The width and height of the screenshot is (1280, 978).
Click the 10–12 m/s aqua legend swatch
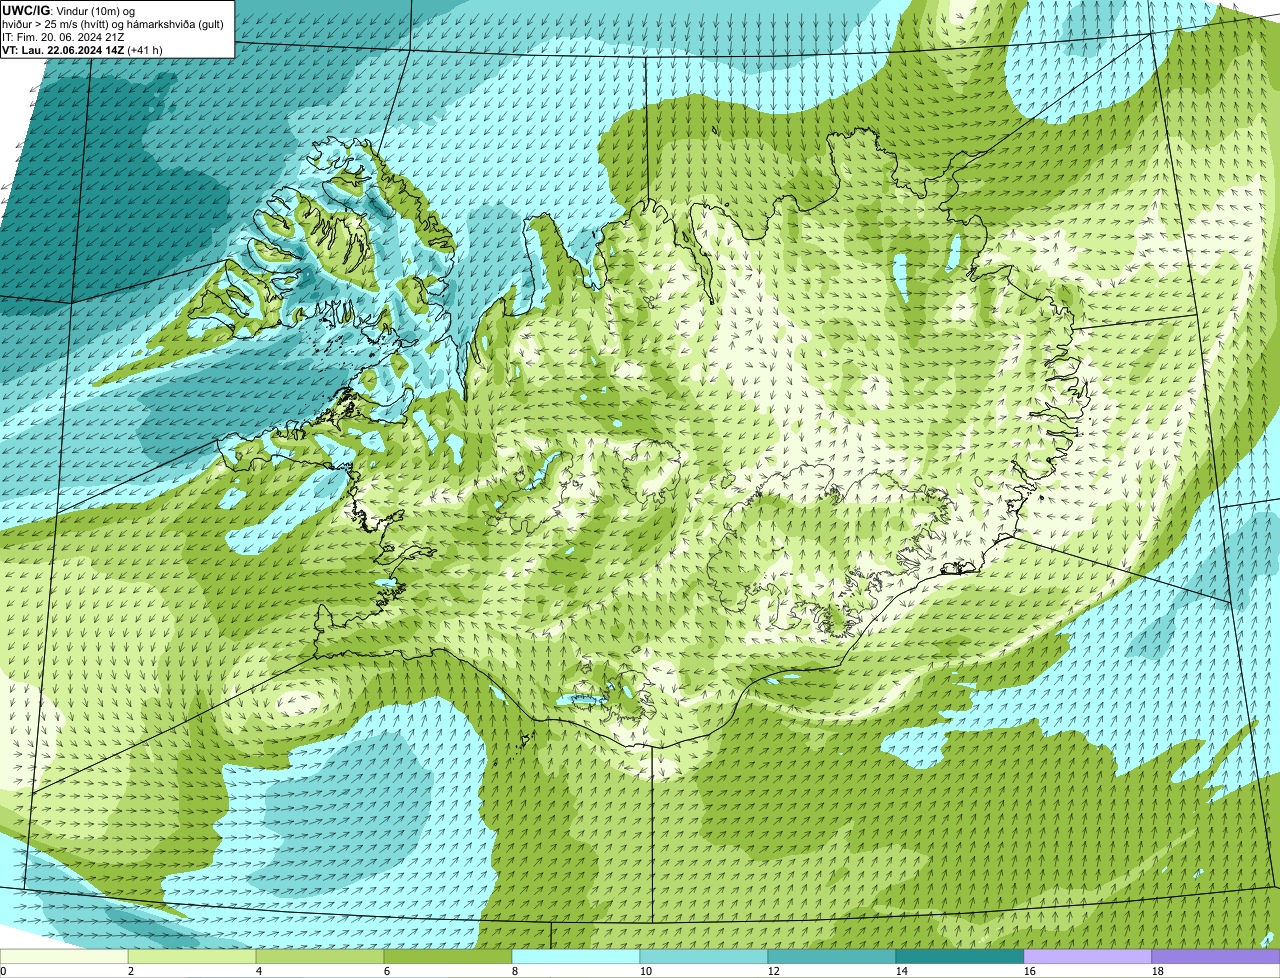[704, 957]
